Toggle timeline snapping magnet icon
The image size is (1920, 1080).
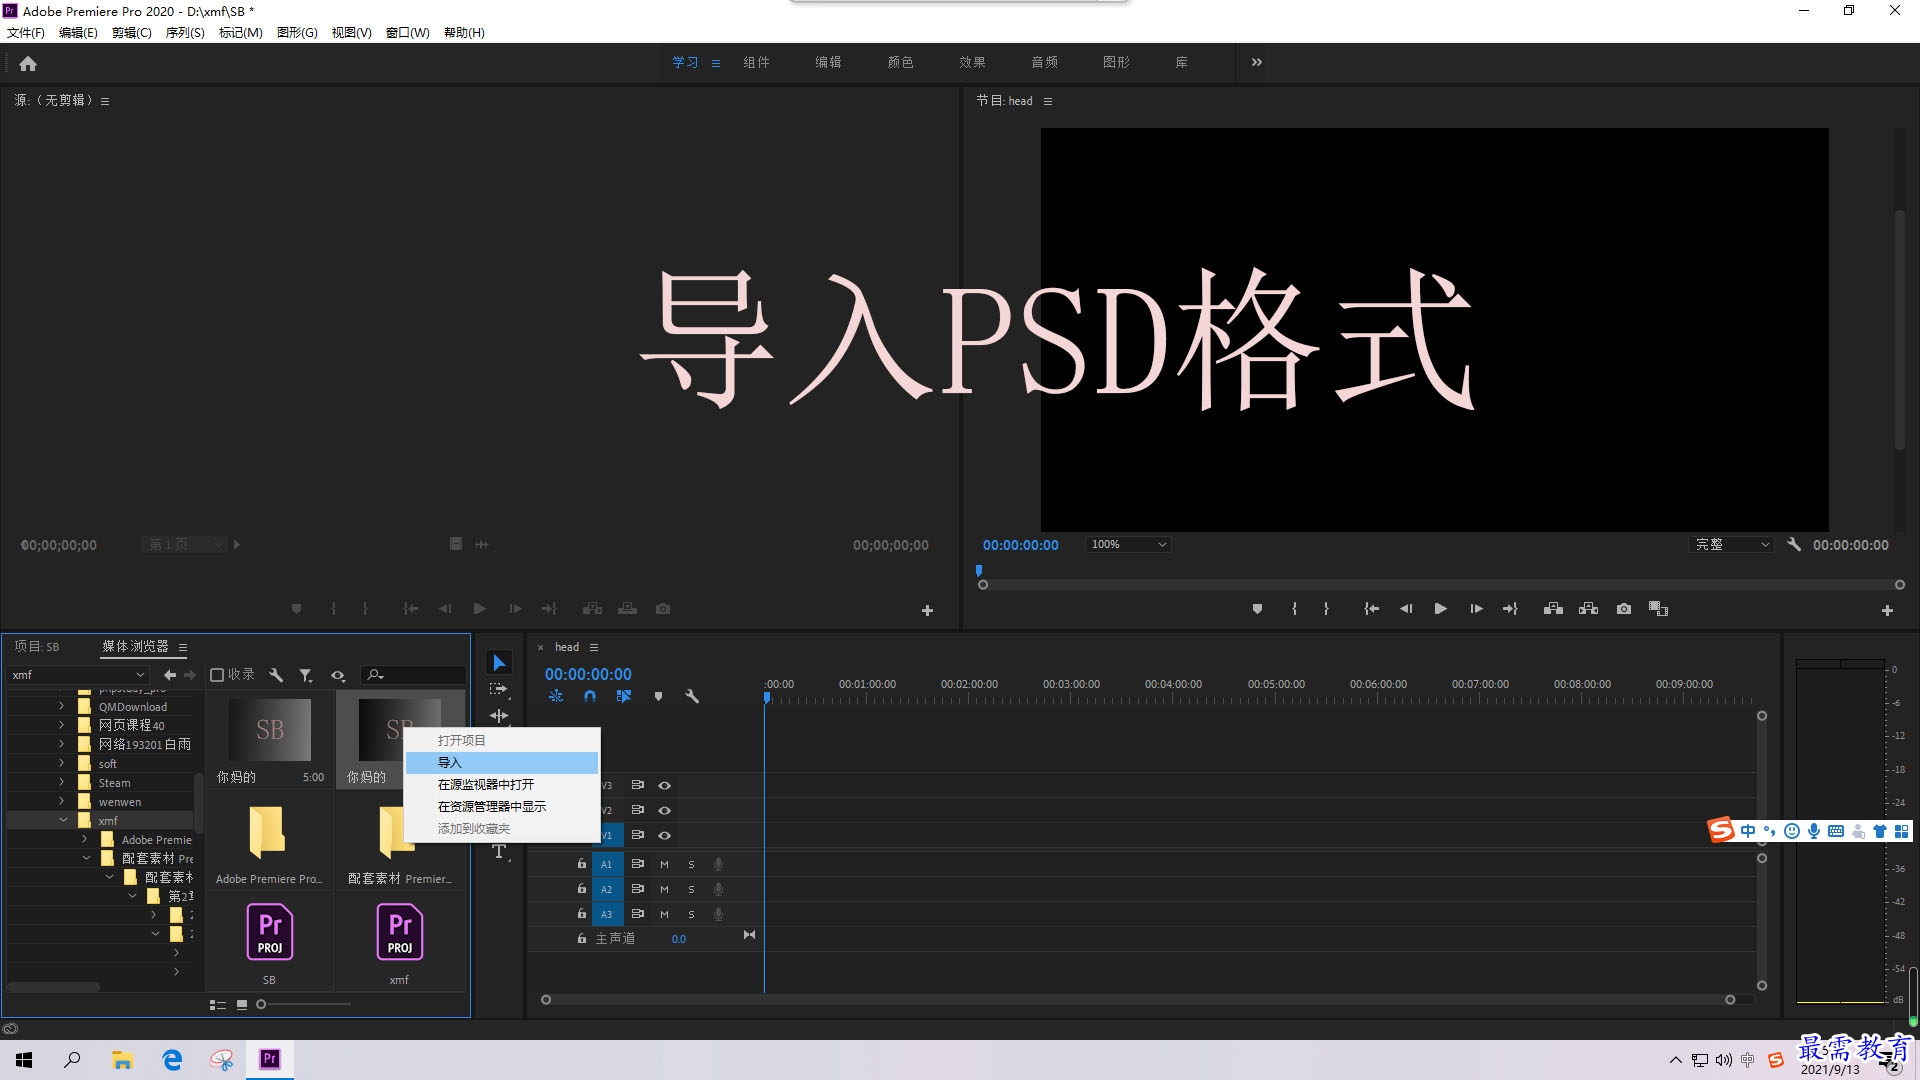[590, 696]
